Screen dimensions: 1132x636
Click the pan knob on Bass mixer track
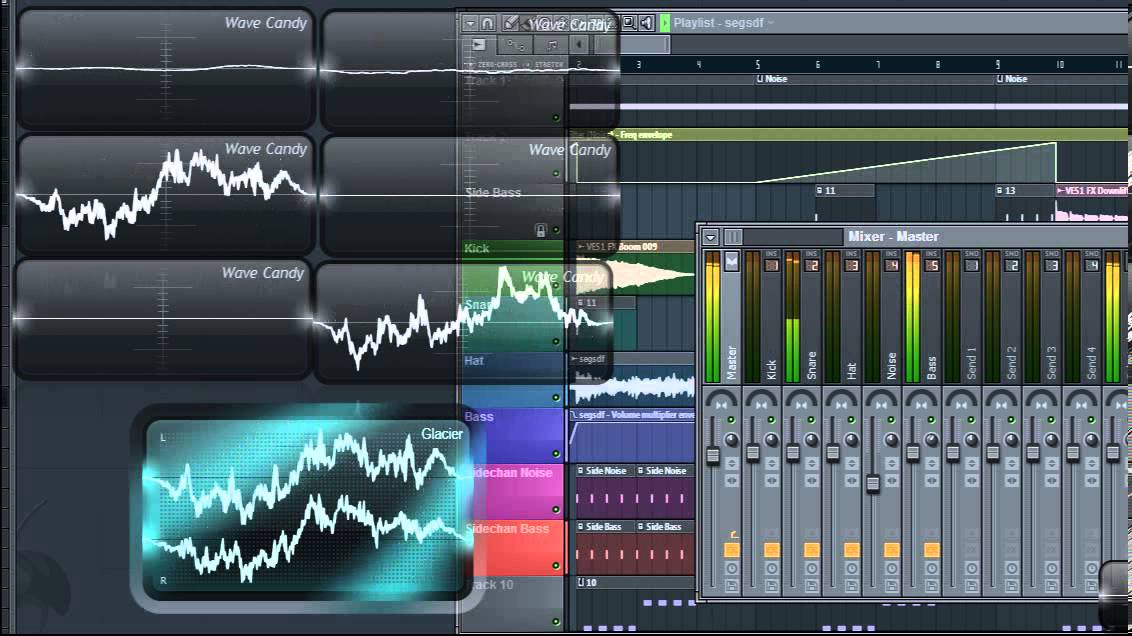[x=932, y=440]
